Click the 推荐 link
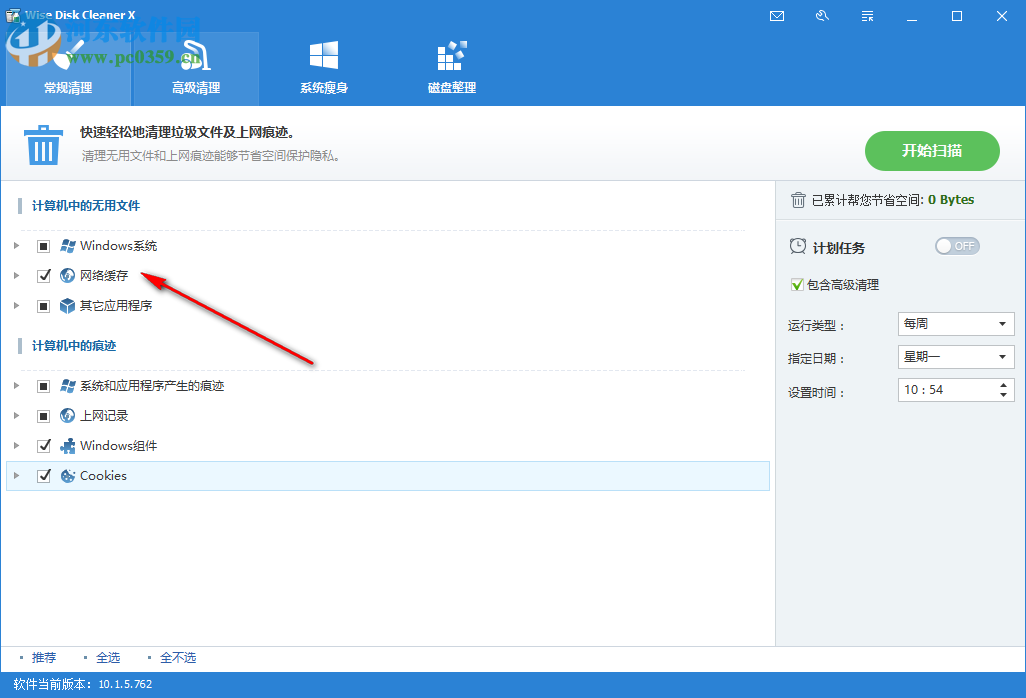This screenshot has height=698, width=1026. tap(44, 657)
